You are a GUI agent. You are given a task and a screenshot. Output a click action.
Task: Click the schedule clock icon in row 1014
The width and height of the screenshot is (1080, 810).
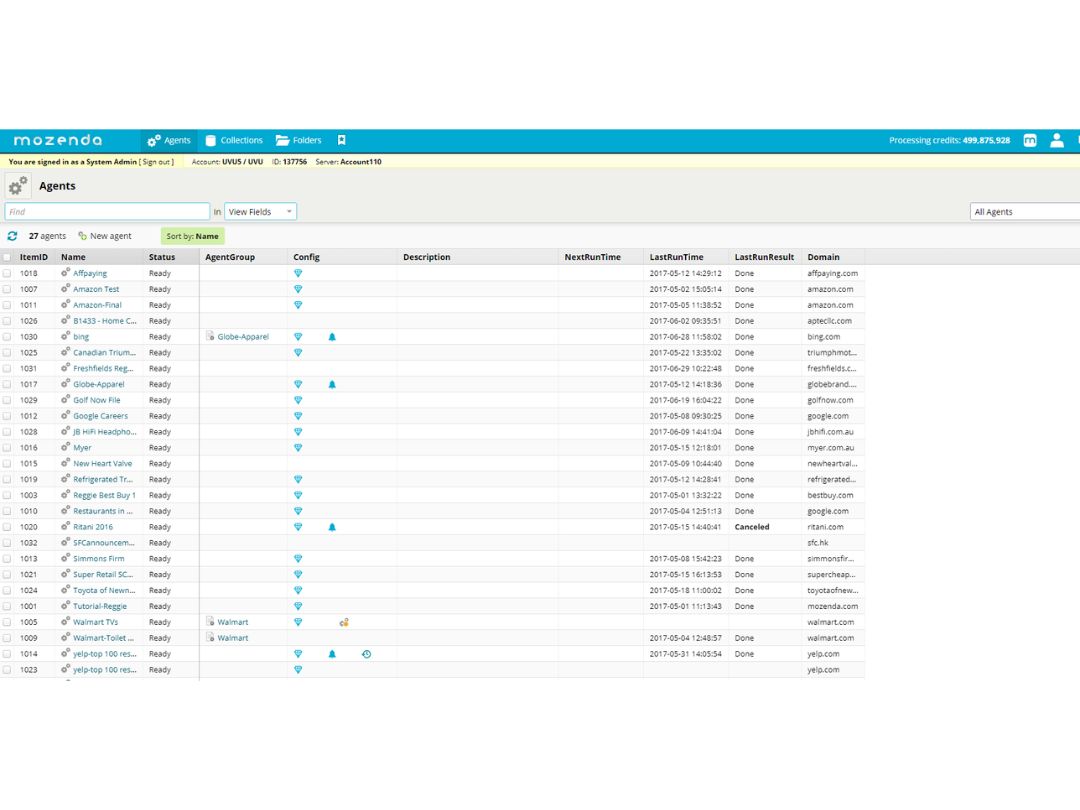[366, 654]
